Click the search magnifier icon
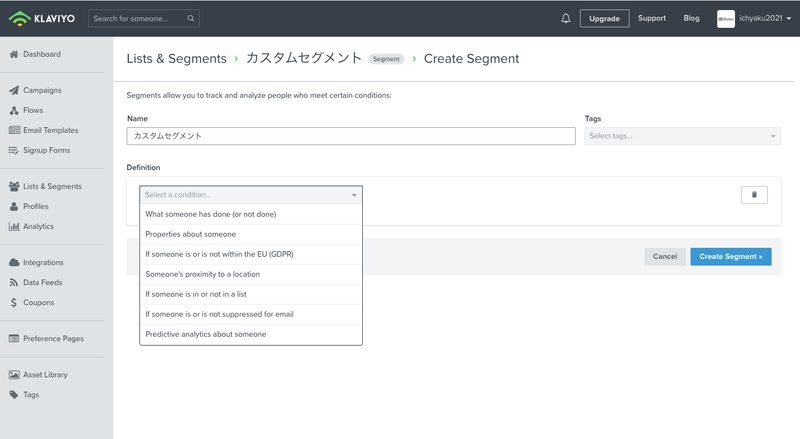Viewport: 800px width, 439px height. 191,18
